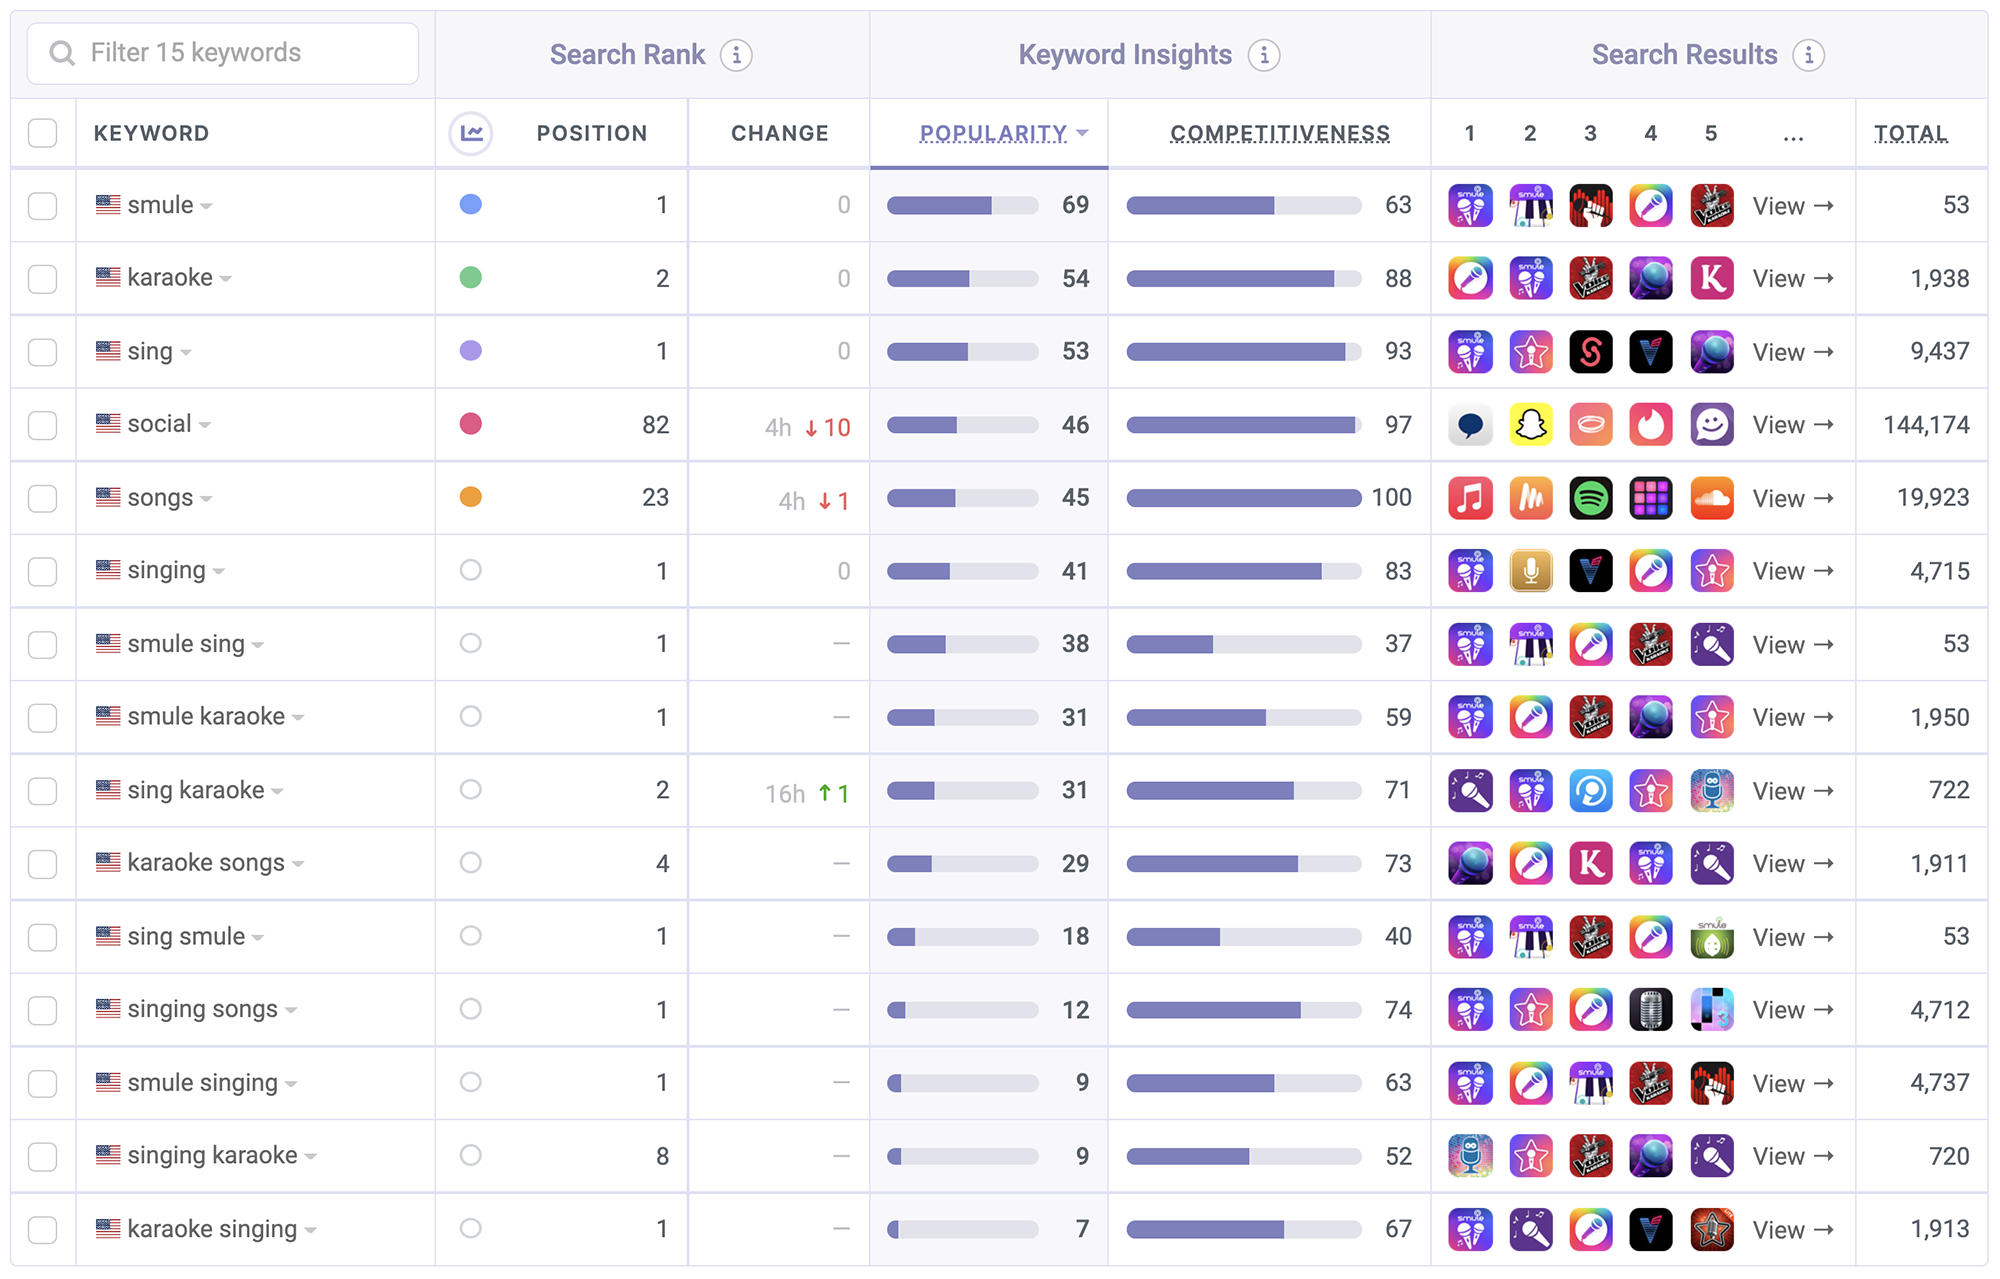This screenshot has width=2000, height=1279.
Task: Open pink K app icon in karaoke songs row
Action: coord(1591,864)
